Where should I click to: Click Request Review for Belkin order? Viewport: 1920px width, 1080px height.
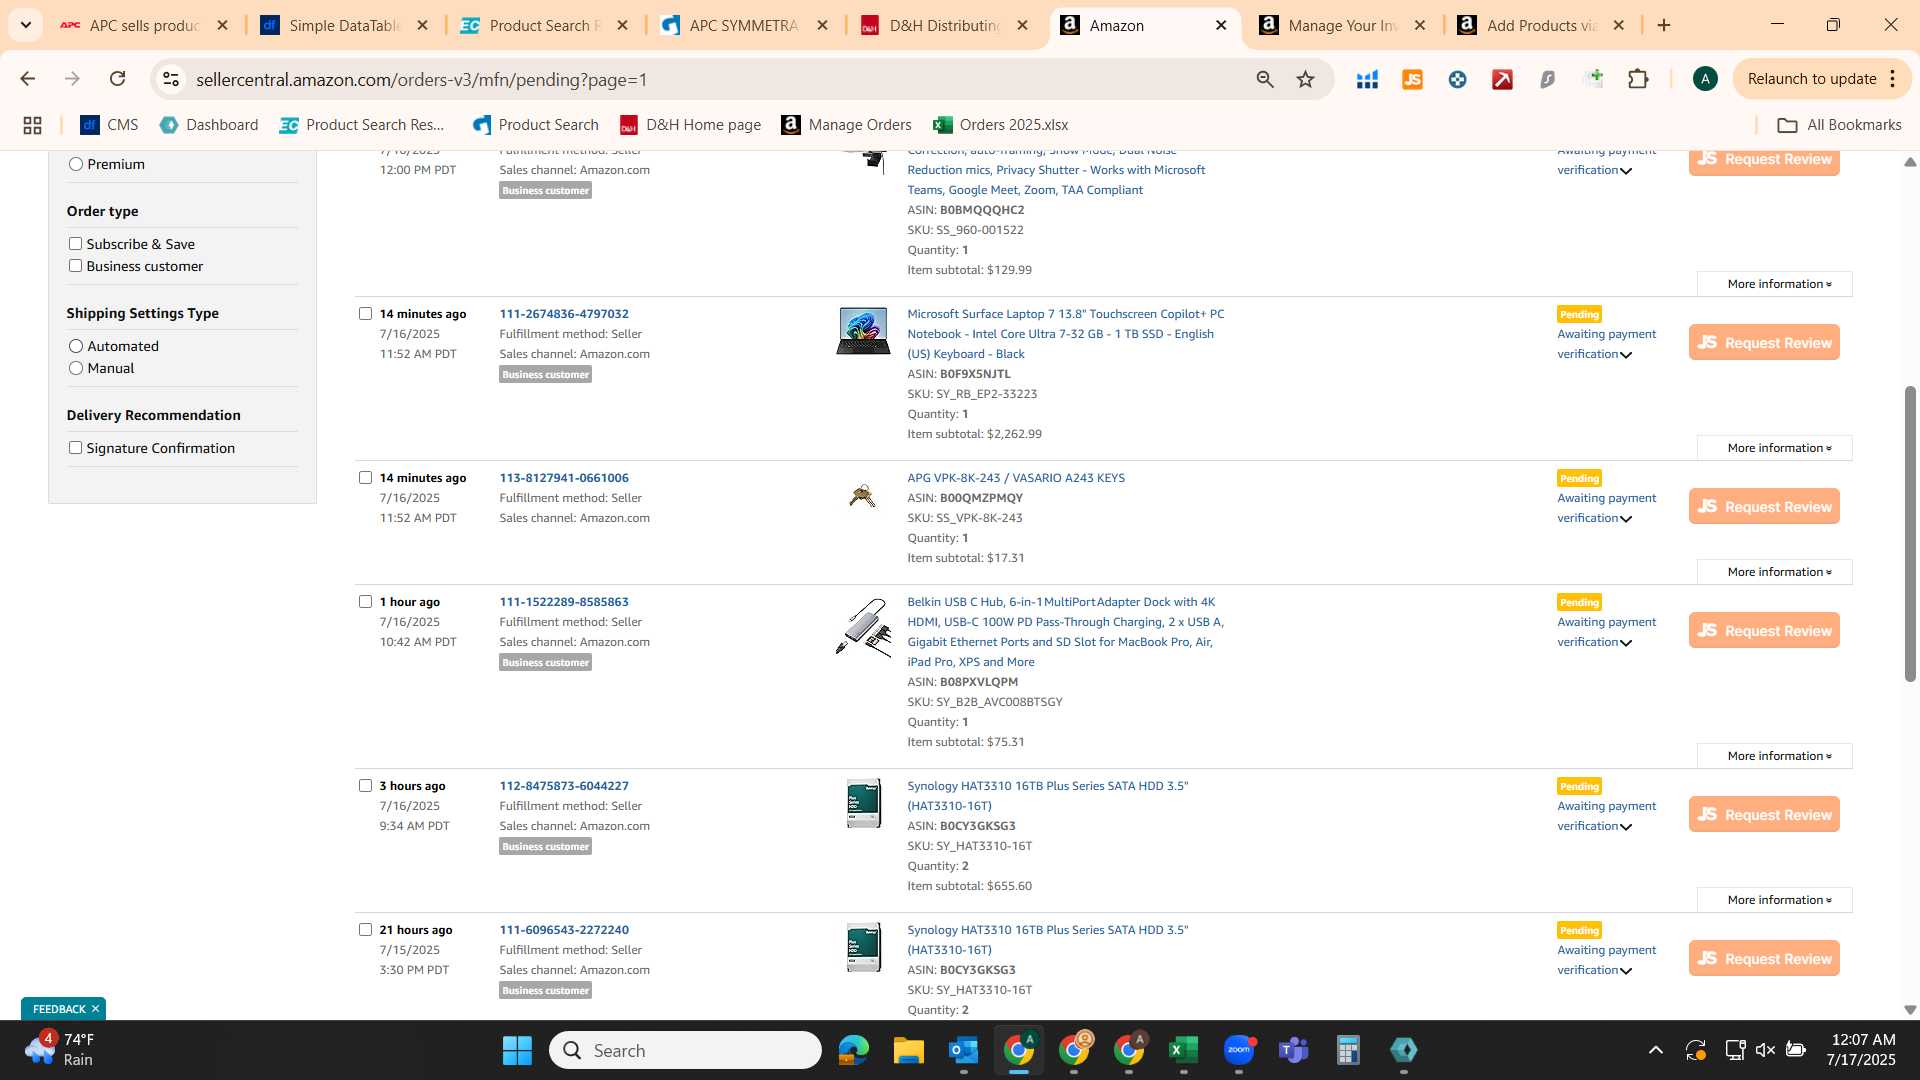1764,631
